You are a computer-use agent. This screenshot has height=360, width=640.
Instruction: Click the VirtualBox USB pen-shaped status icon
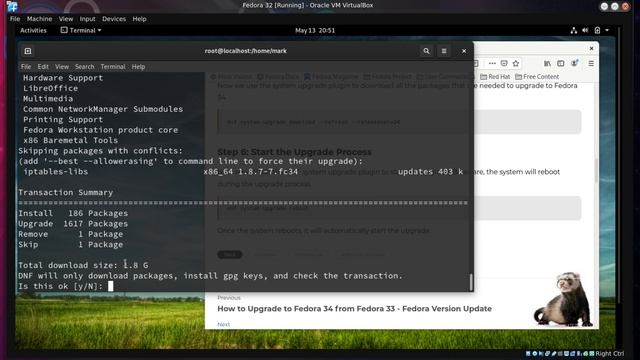coord(554,353)
